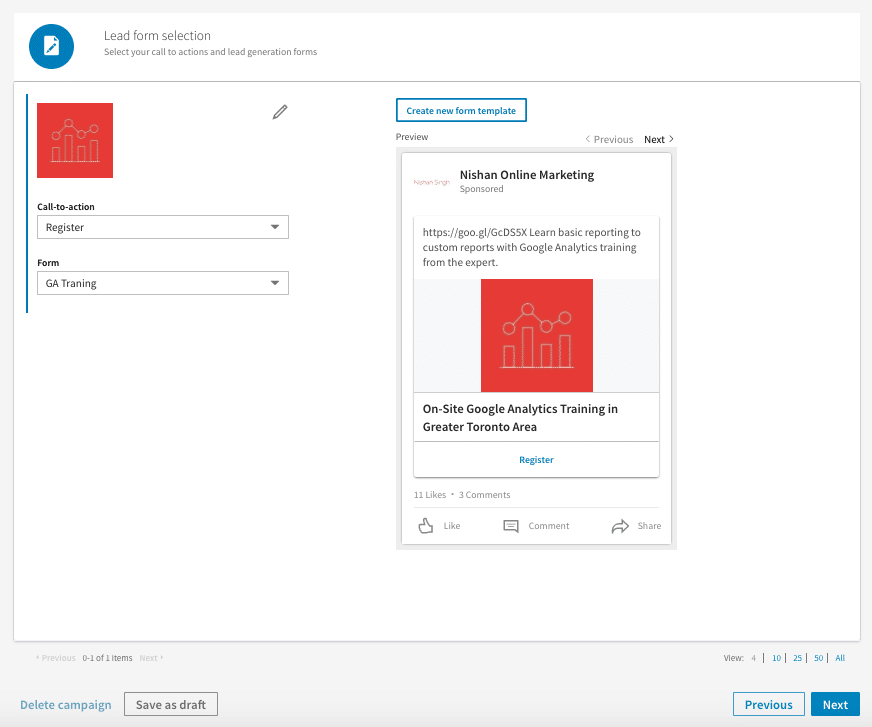Click Delete campaign link
Viewport: 872px width, 727px height.
[x=66, y=705]
